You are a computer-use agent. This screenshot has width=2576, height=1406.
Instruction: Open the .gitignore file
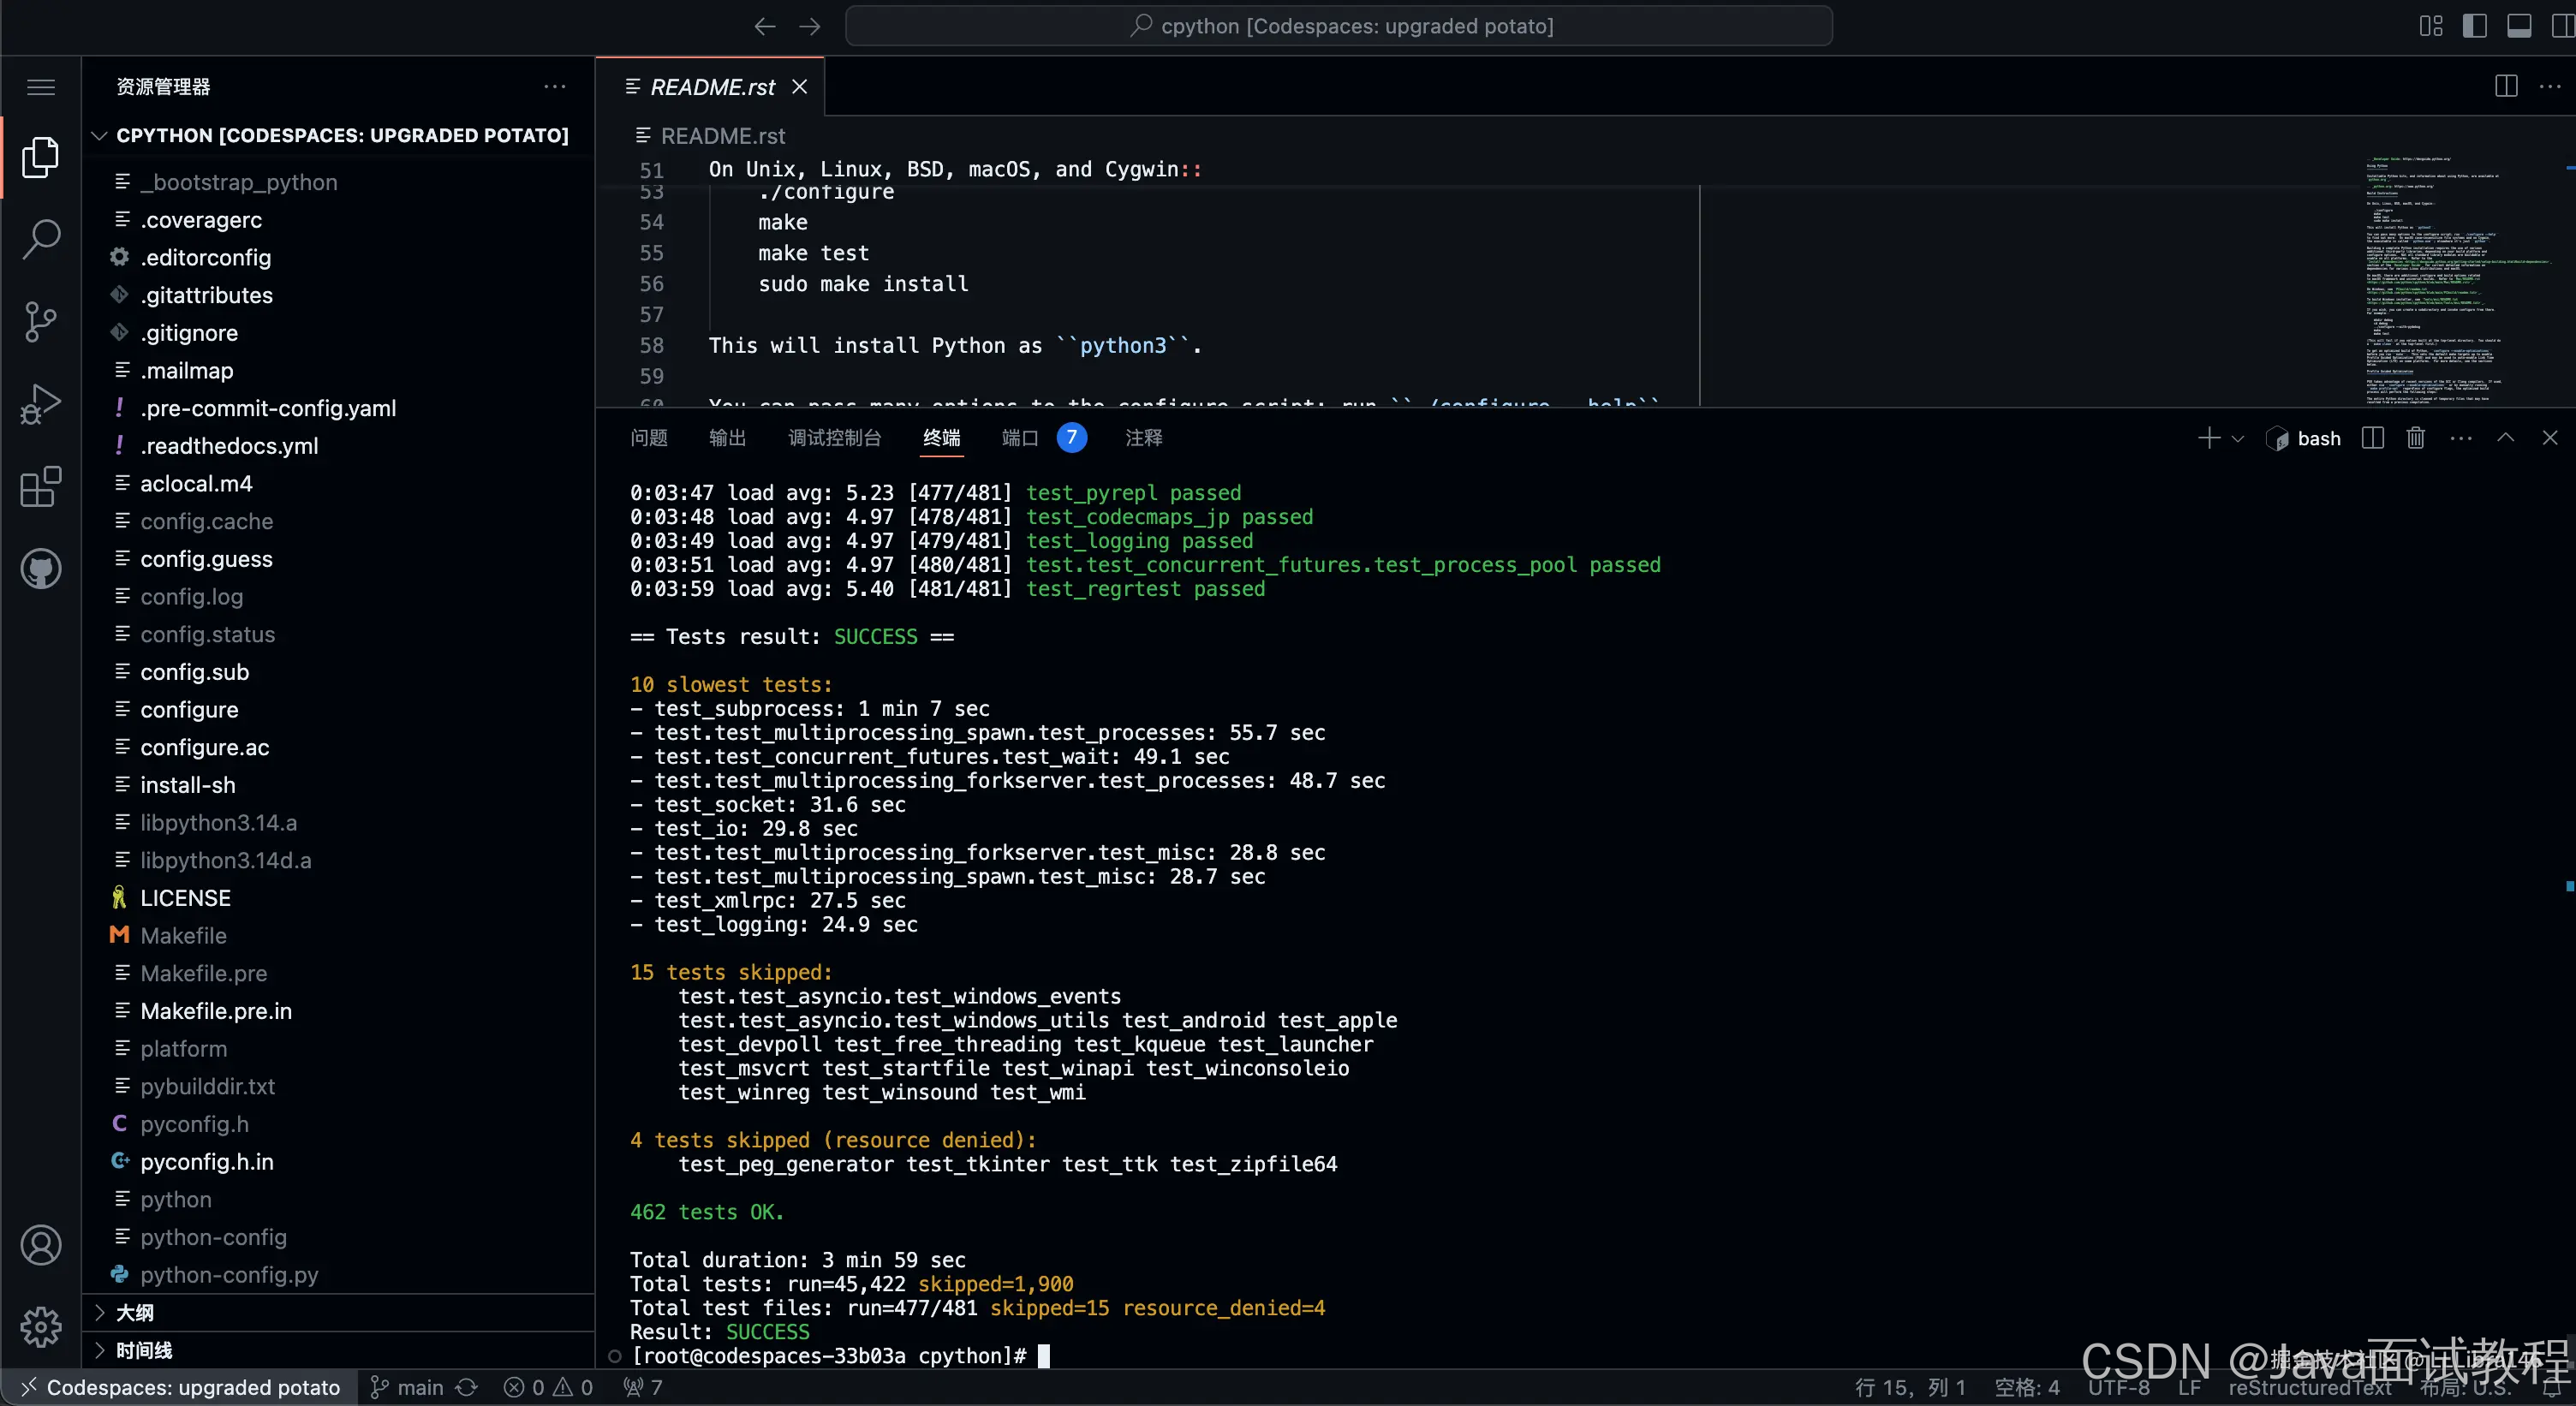point(340,333)
